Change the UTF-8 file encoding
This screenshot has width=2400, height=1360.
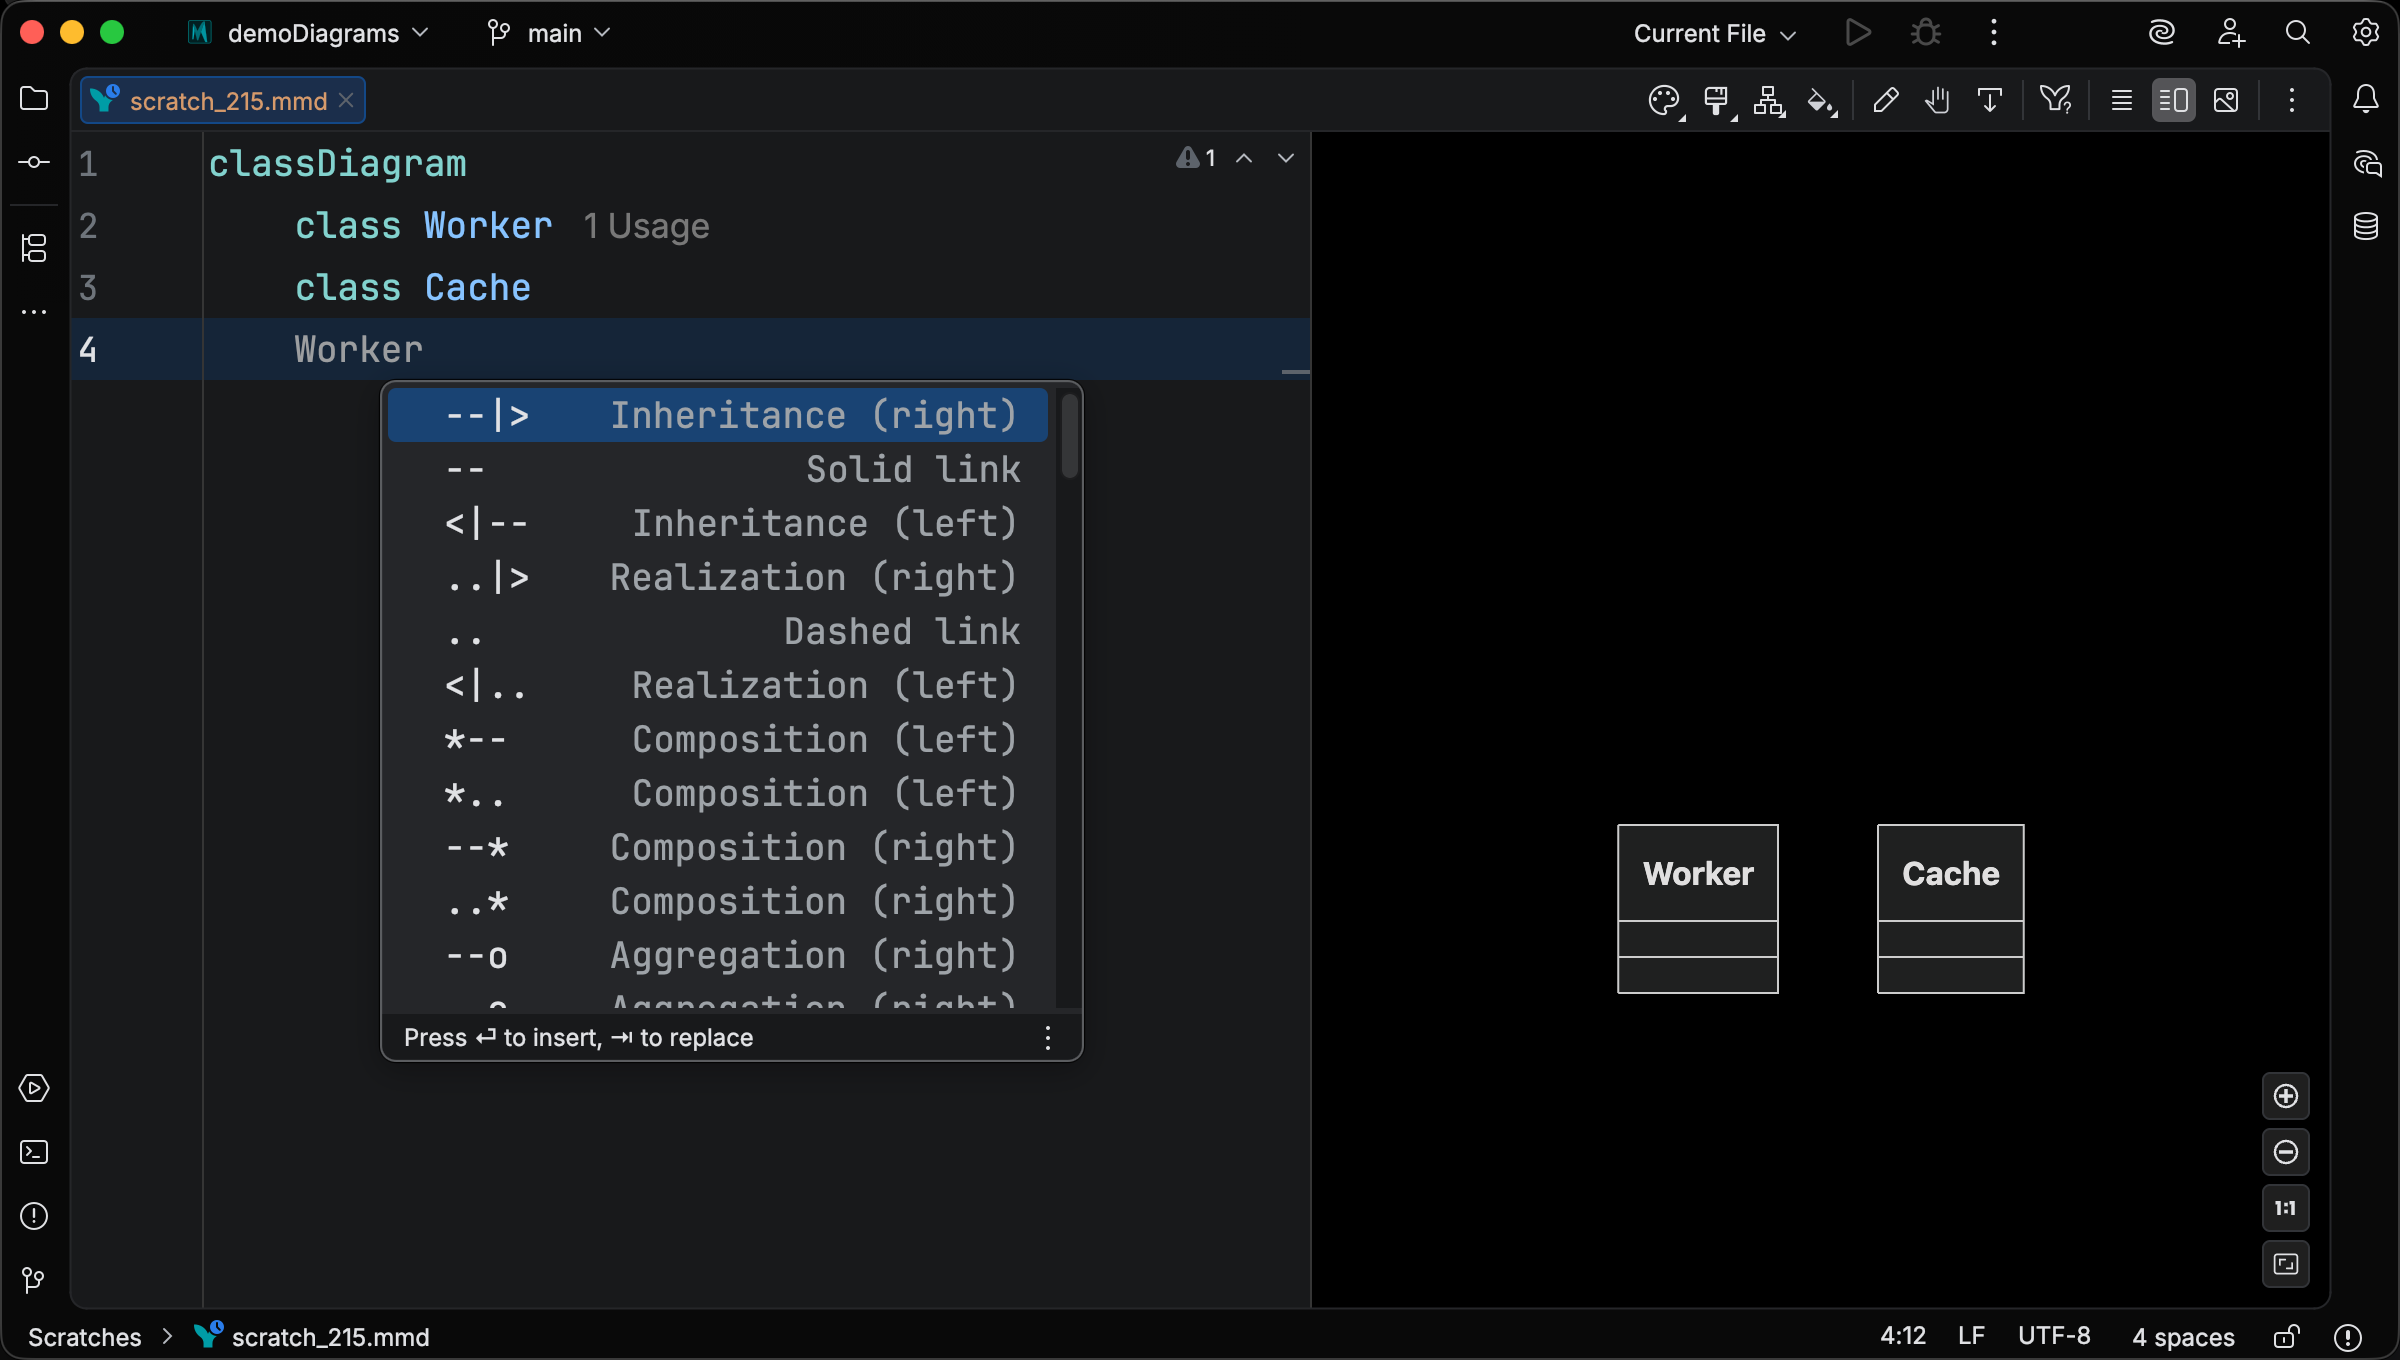pyautogui.click(x=2054, y=1337)
